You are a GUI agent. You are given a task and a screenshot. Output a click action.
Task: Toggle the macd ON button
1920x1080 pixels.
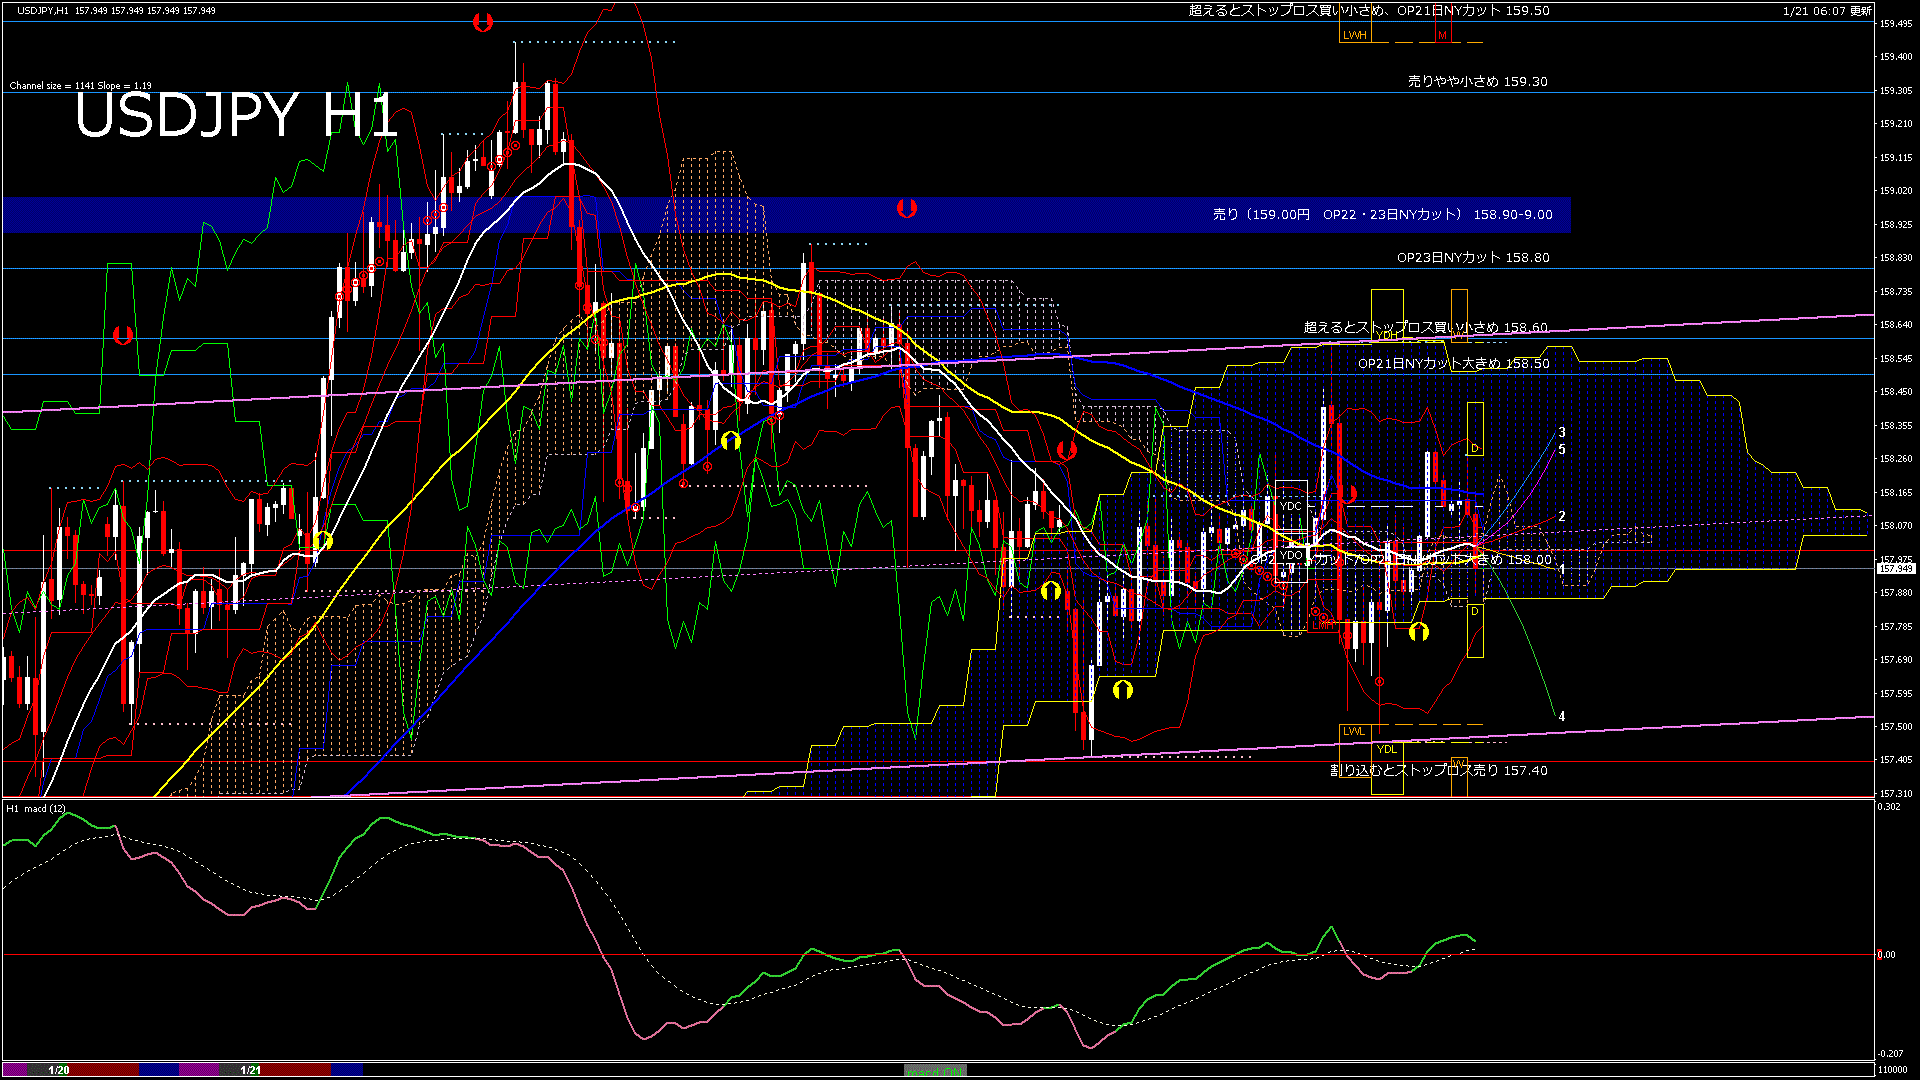935,1071
